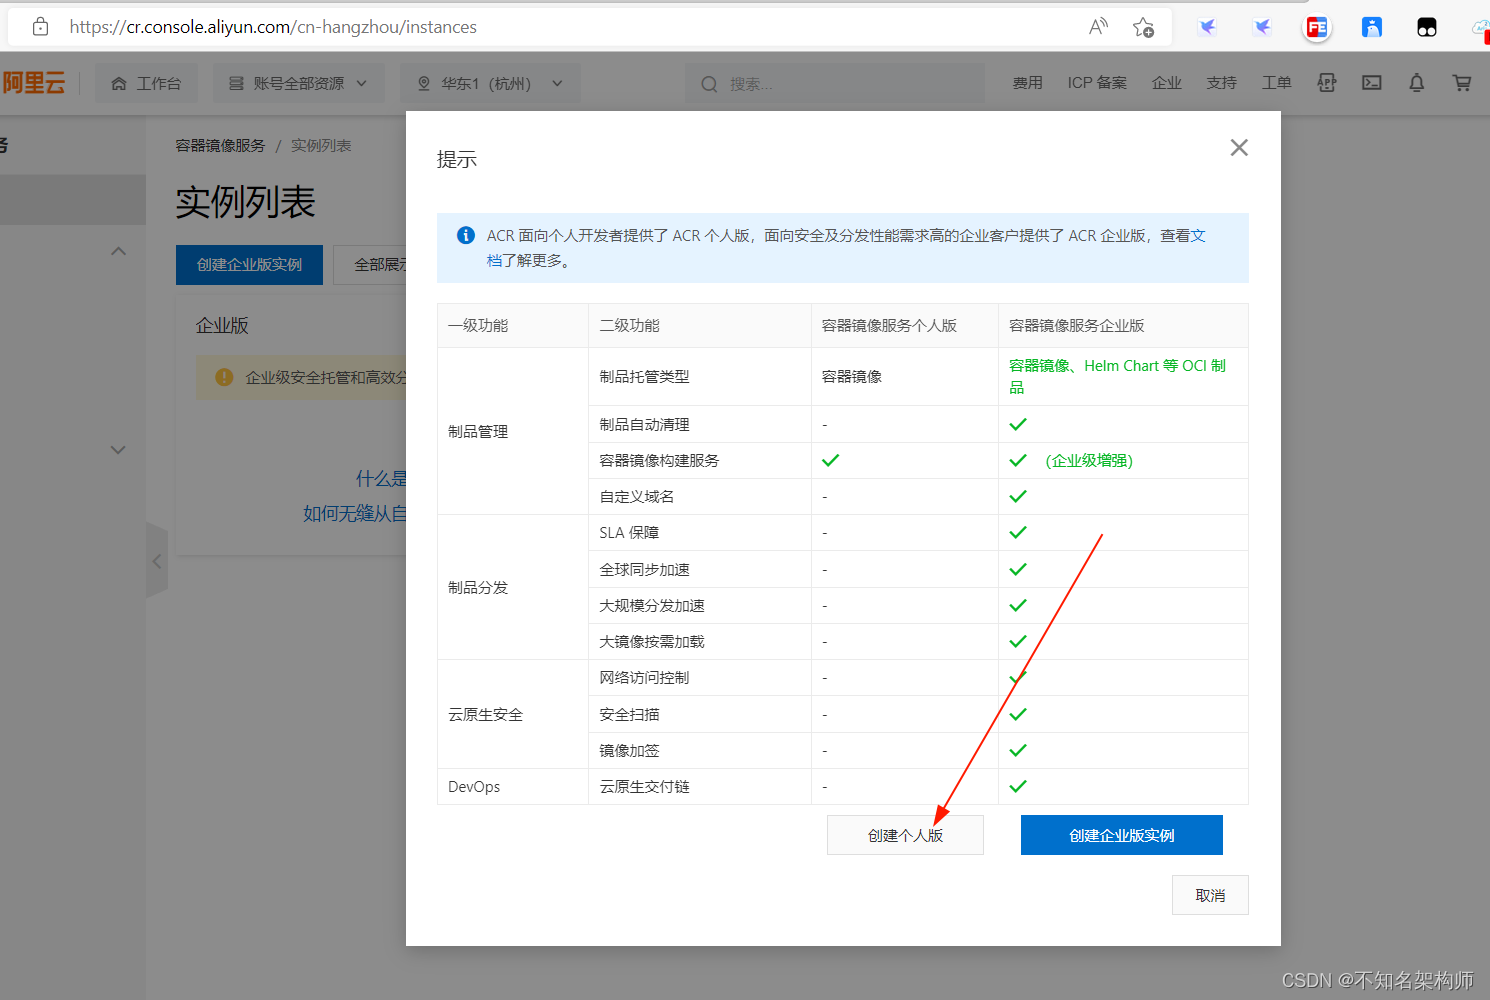Click 创建个人版 button in the dialog
This screenshot has height=1000, width=1490.
click(905, 835)
